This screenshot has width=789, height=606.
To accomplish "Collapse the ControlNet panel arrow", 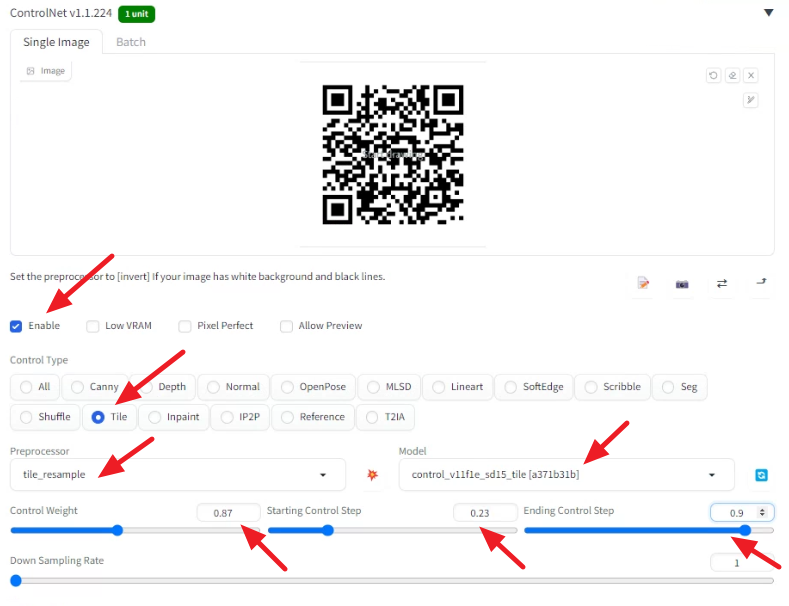I will pyautogui.click(x=768, y=13).
